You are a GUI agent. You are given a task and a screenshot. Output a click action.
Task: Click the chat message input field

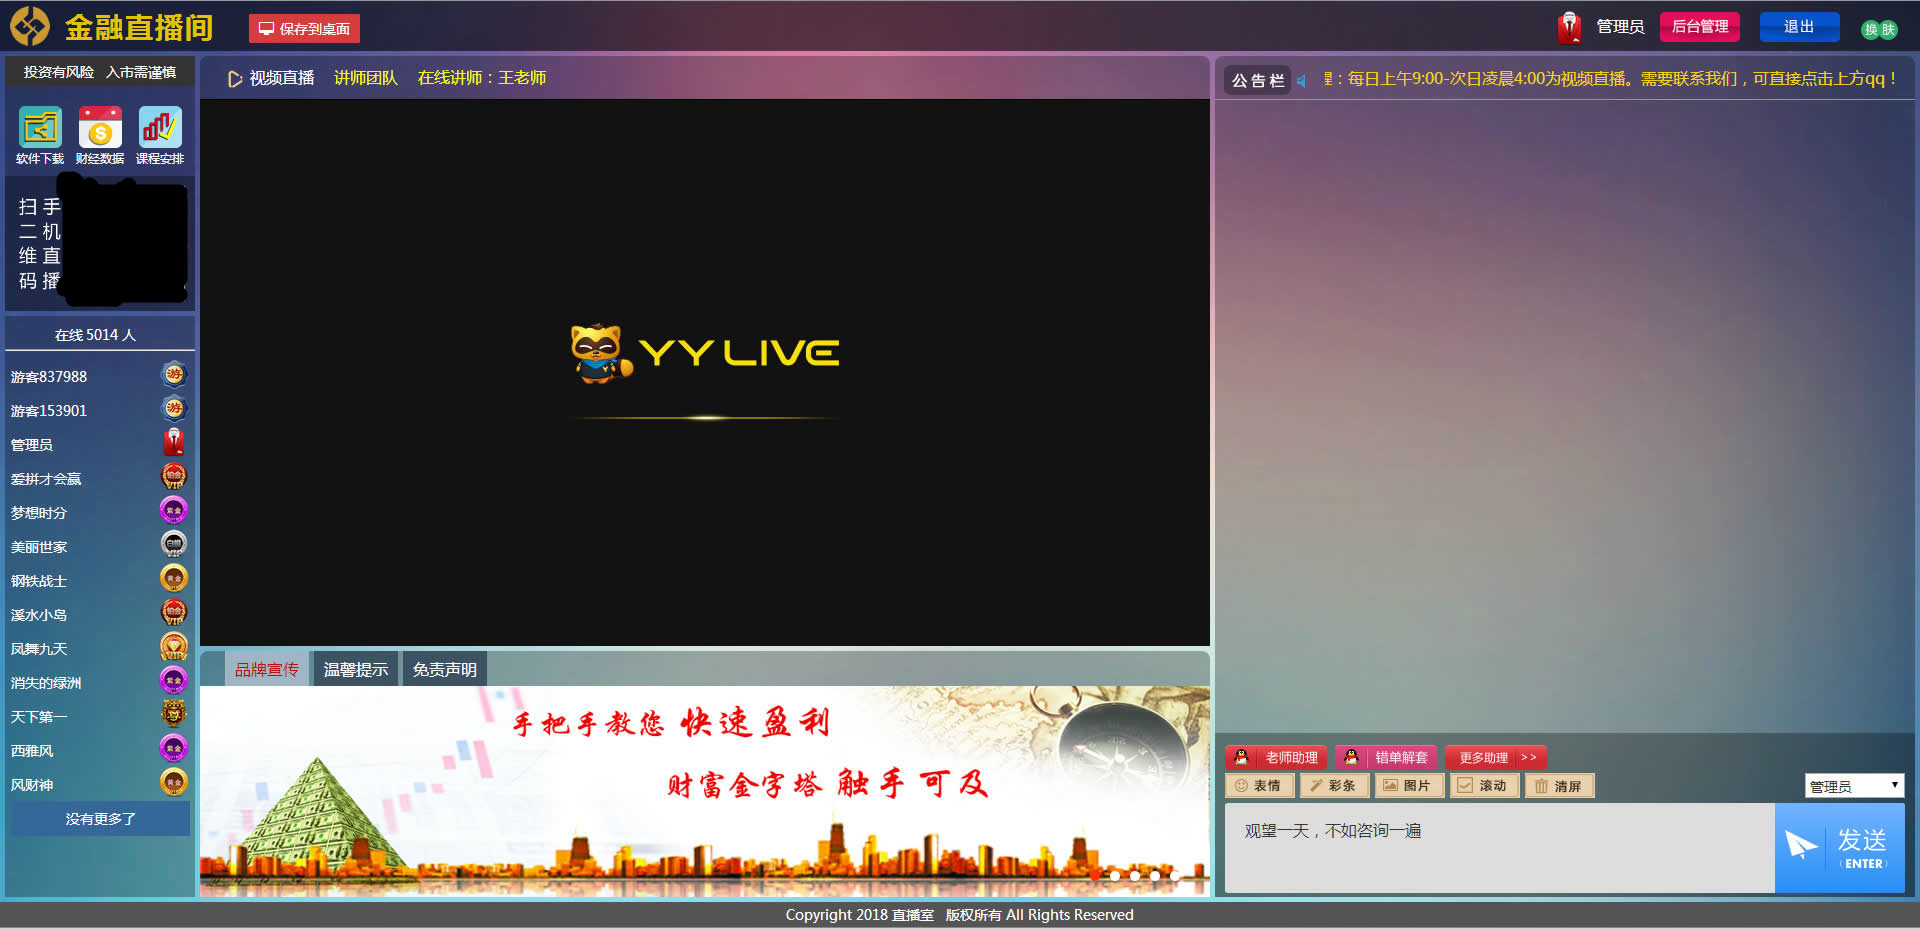(x=1500, y=848)
